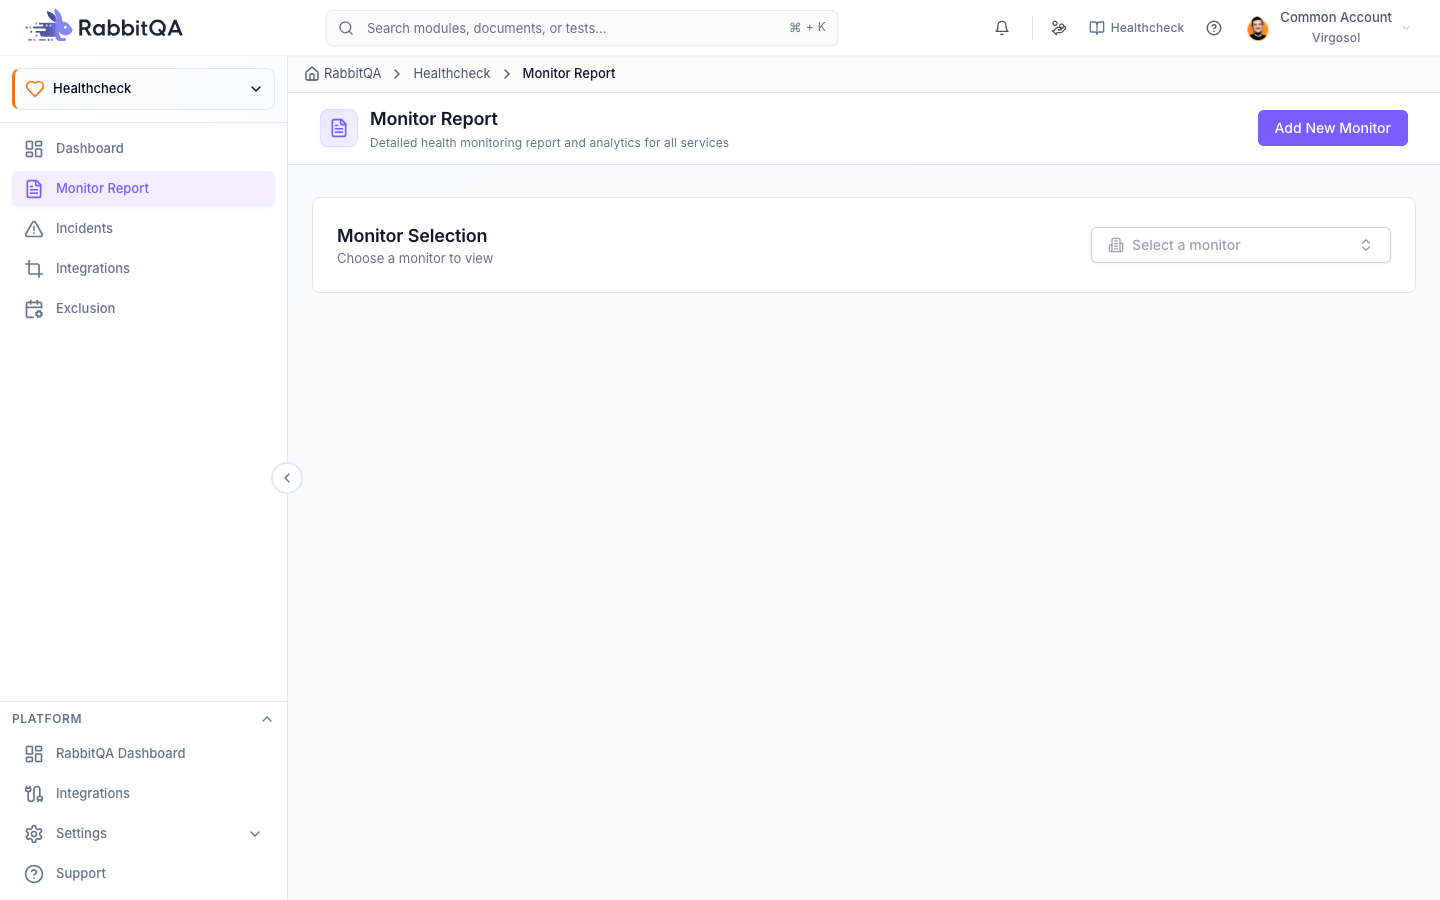Click the Monitor Report header page icon
Image resolution: width=1440 pixels, height=900 pixels.
click(x=339, y=128)
